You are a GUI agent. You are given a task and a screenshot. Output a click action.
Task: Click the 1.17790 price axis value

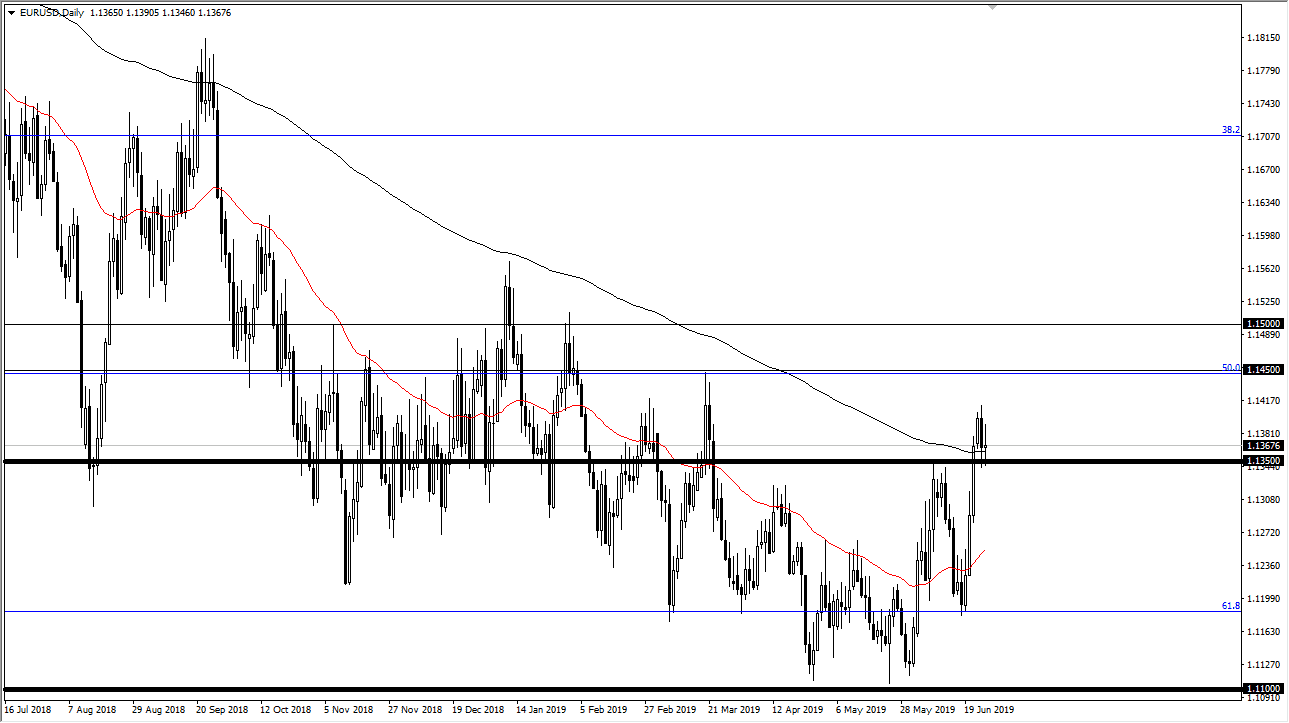1264,71
